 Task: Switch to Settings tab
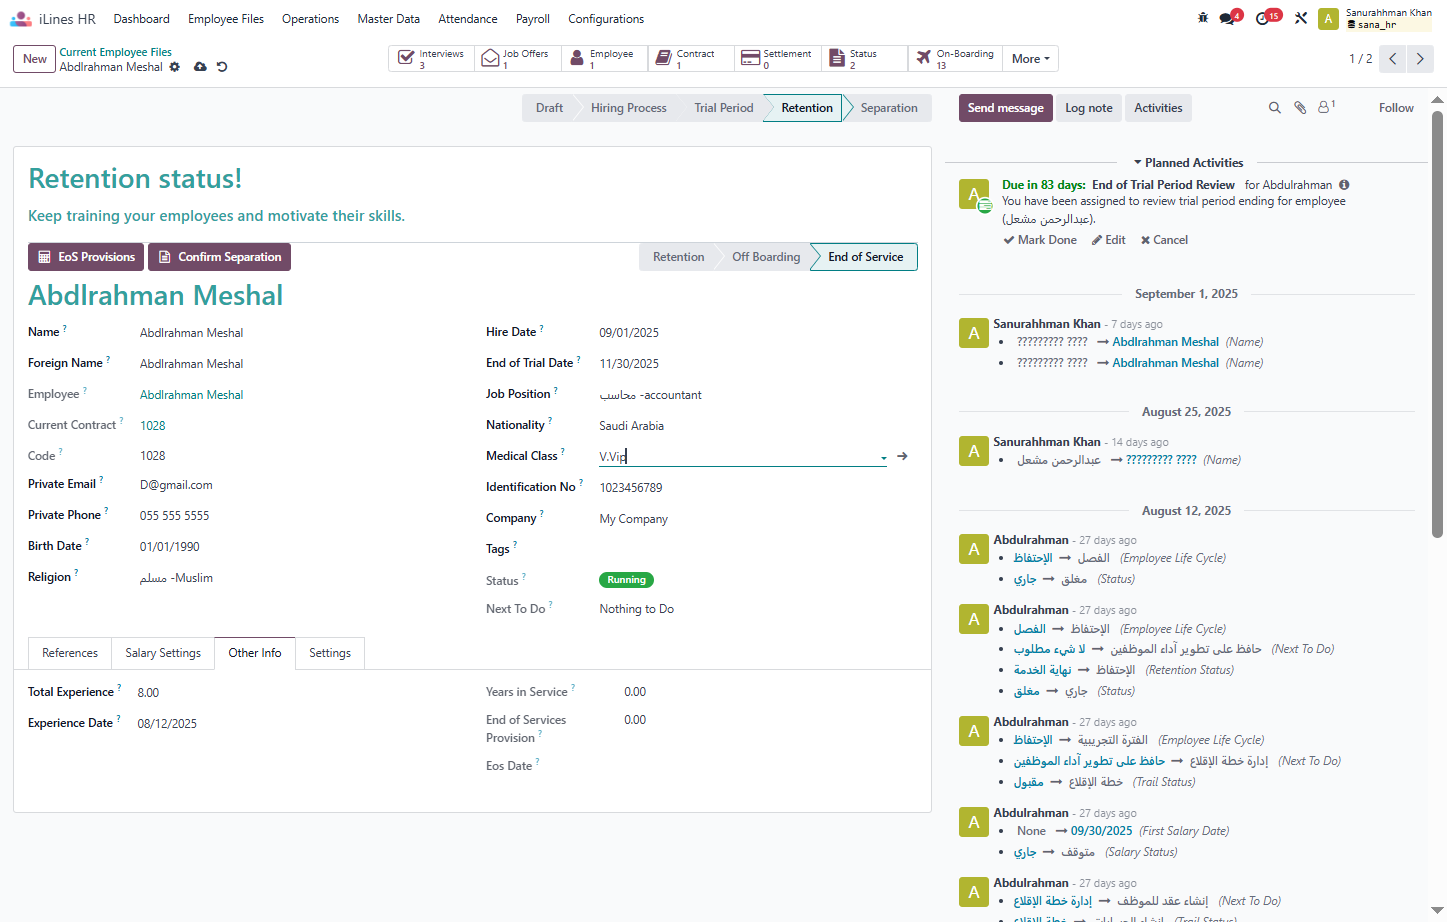point(330,653)
